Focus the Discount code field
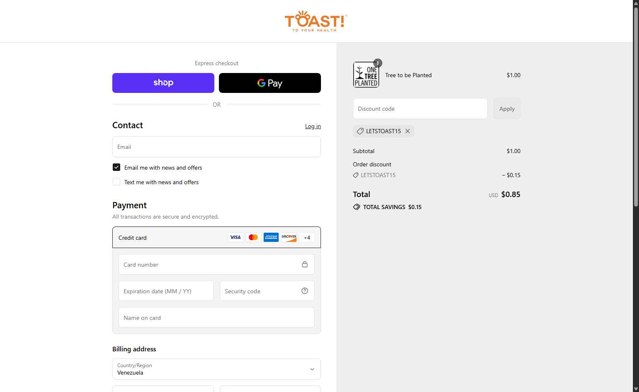 [420, 108]
